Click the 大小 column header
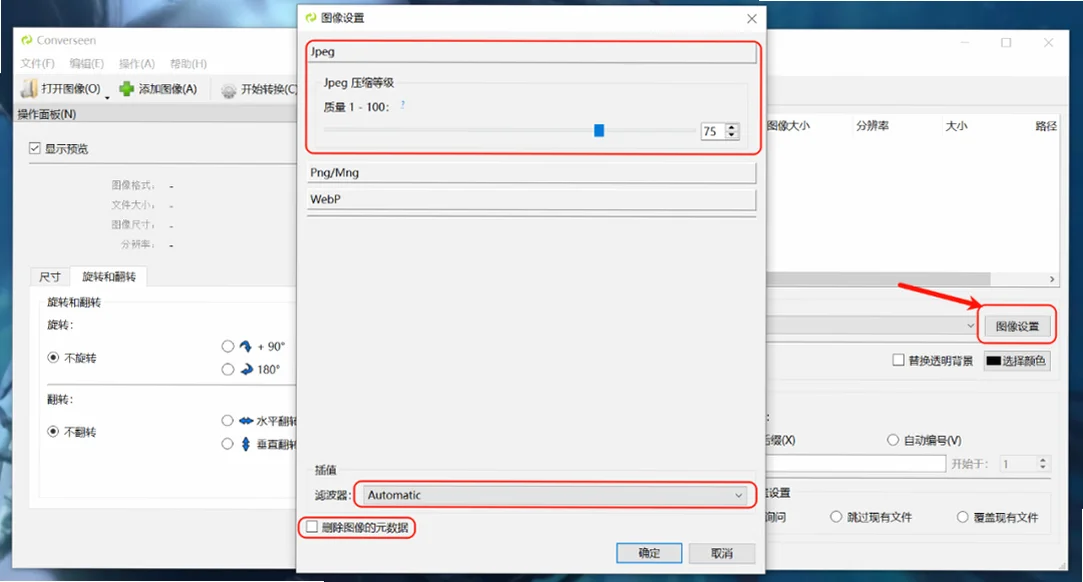This screenshot has width=1083, height=582. [x=957, y=126]
